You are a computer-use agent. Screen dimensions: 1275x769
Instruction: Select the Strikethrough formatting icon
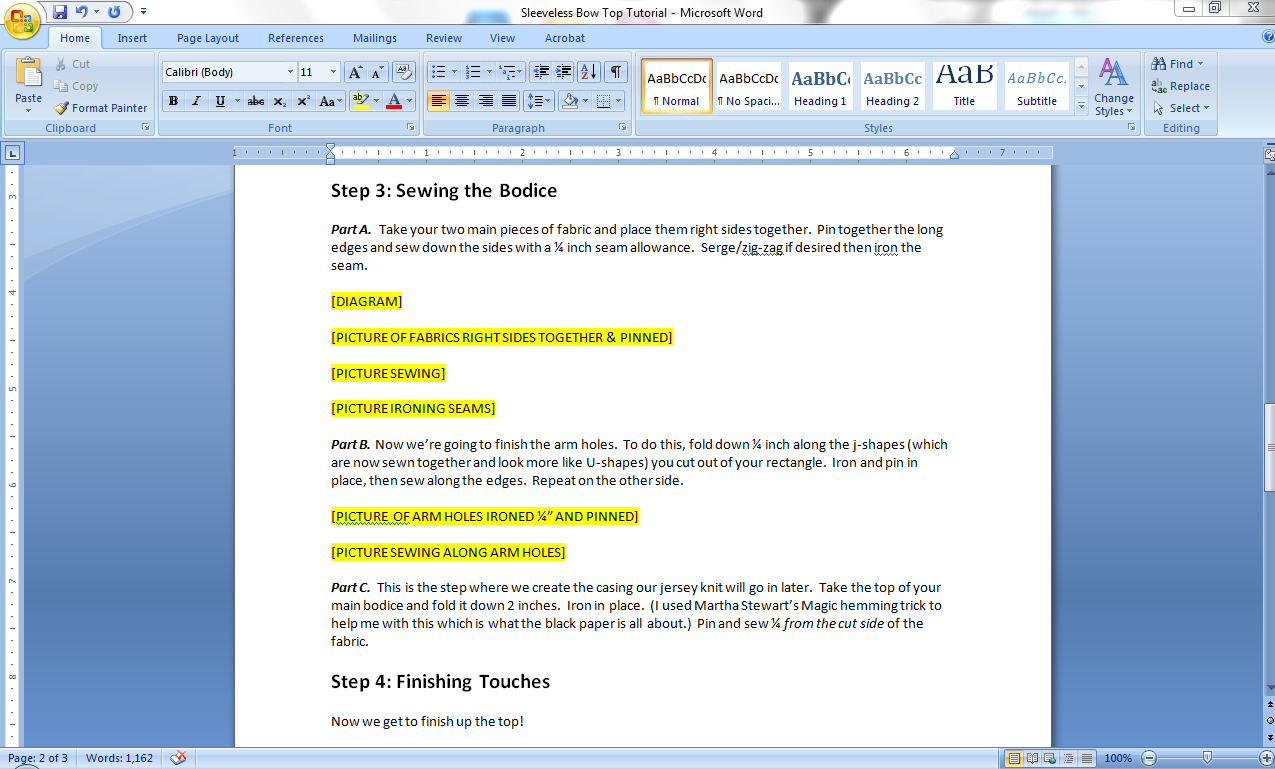254,102
